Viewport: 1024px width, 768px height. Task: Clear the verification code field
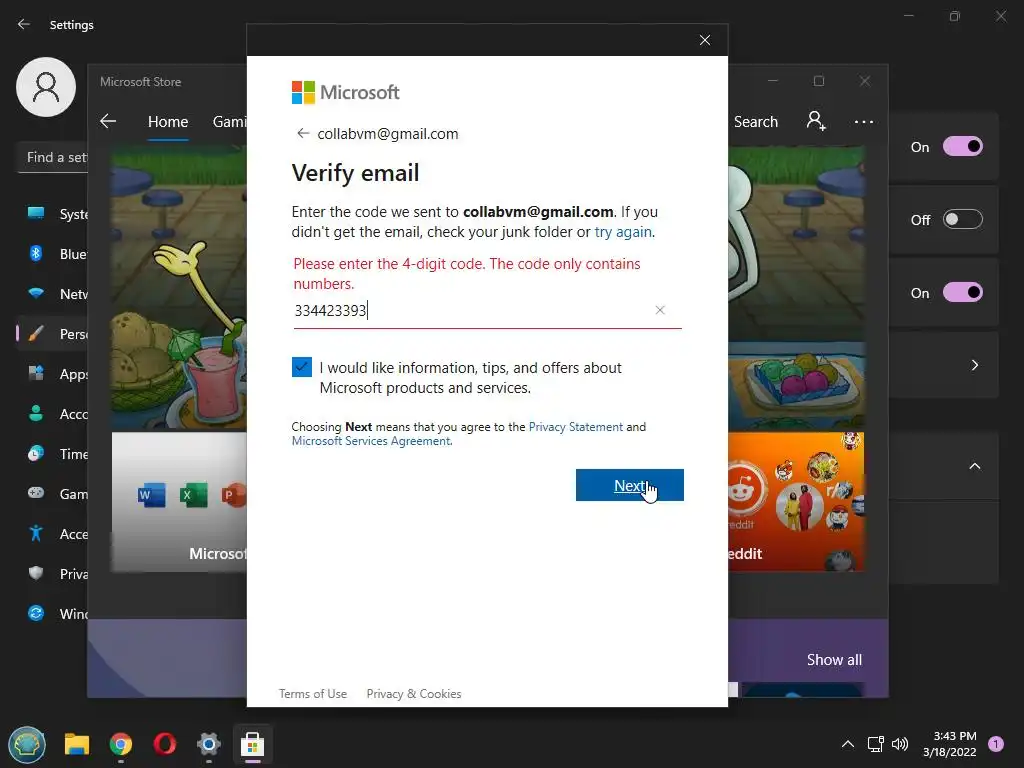pyautogui.click(x=660, y=310)
